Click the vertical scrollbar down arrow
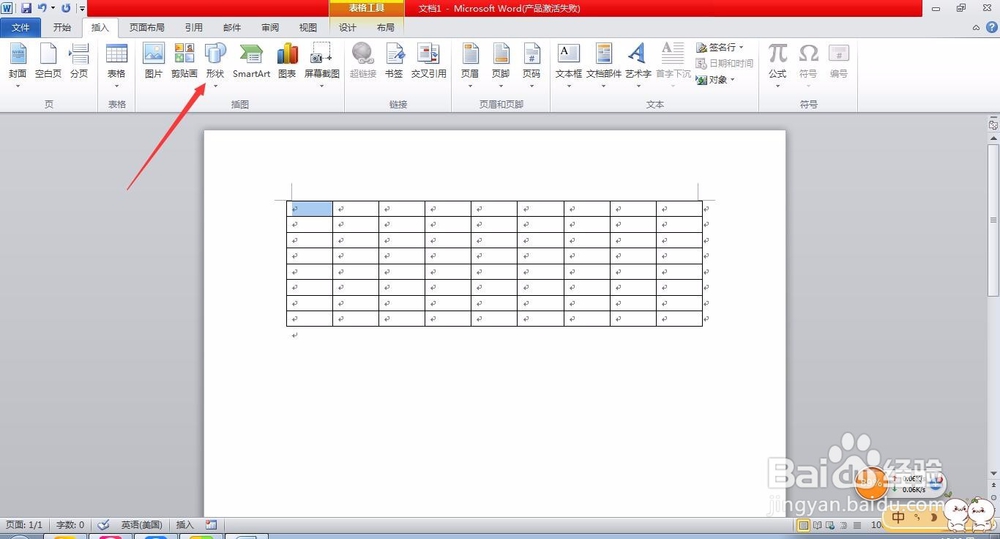 994,474
